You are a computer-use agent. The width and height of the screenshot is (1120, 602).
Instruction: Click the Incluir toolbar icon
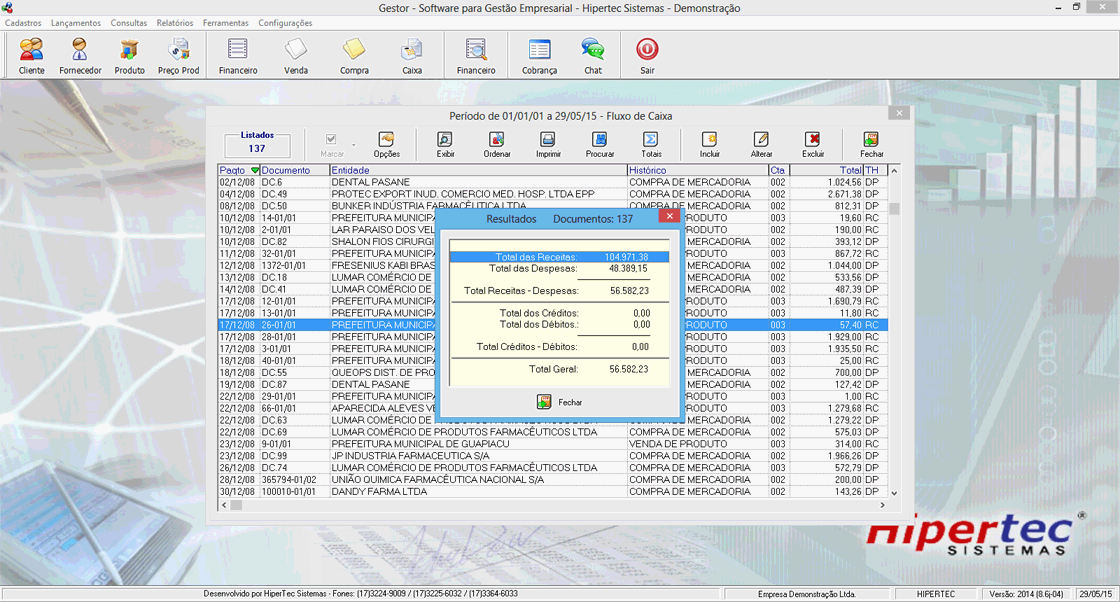(709, 144)
